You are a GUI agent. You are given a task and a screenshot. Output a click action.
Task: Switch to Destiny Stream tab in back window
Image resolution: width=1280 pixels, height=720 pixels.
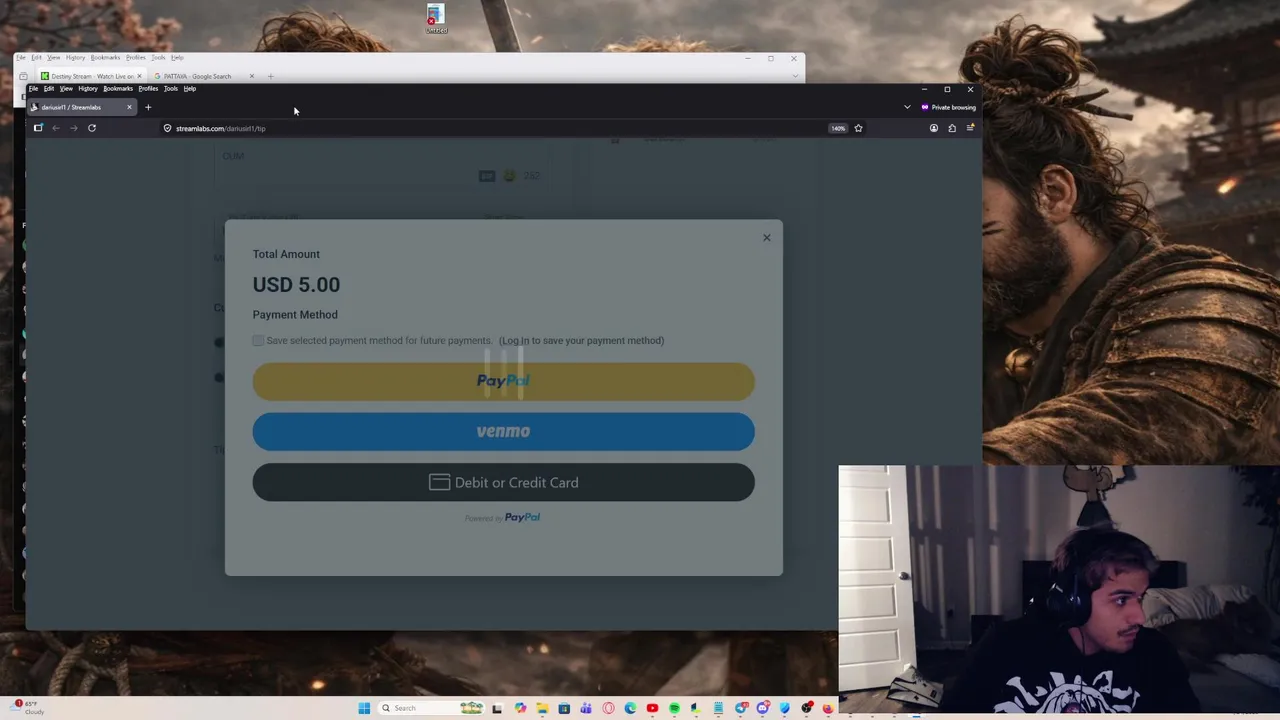(91, 76)
